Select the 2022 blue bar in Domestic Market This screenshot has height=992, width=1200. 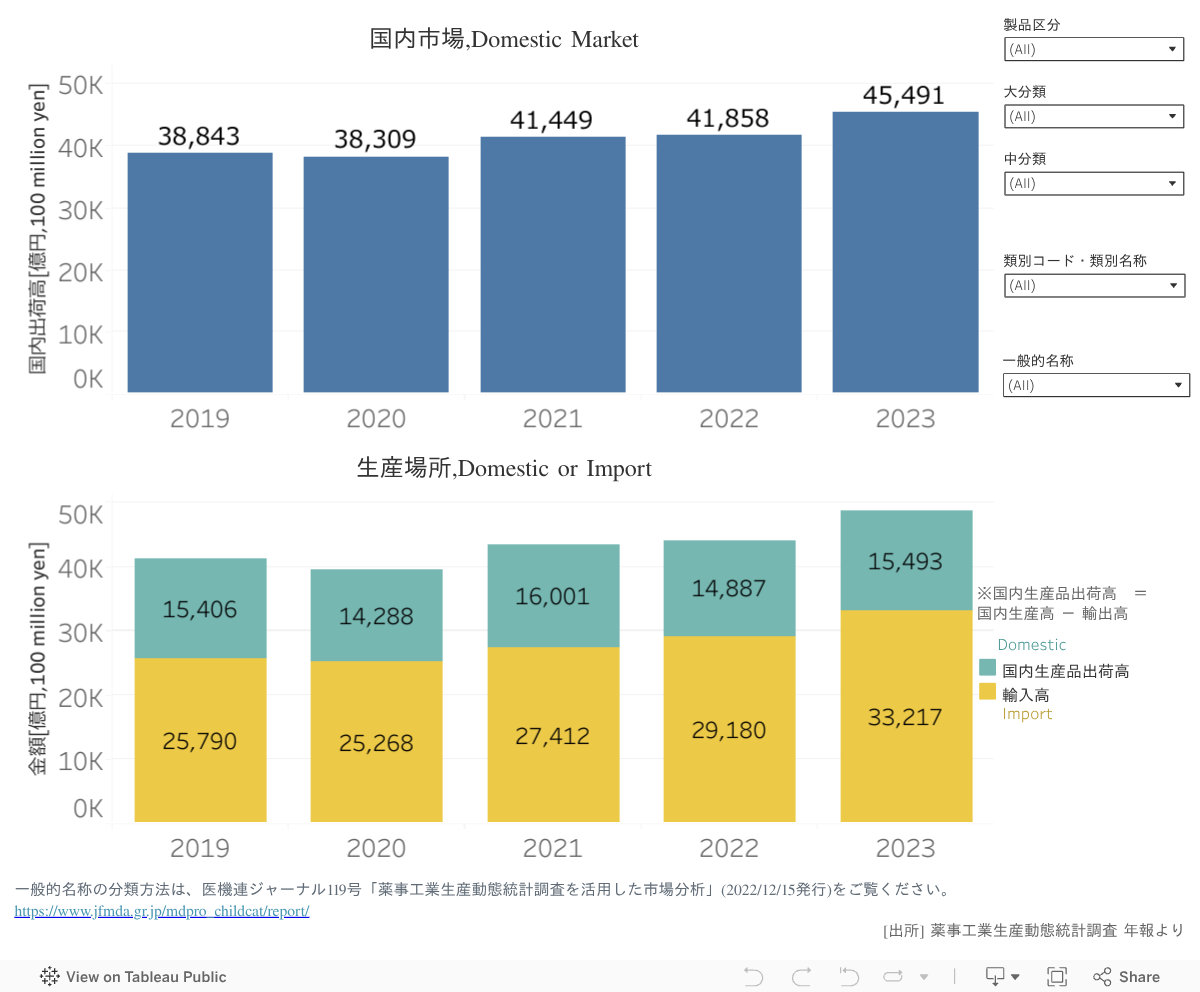[x=729, y=263]
